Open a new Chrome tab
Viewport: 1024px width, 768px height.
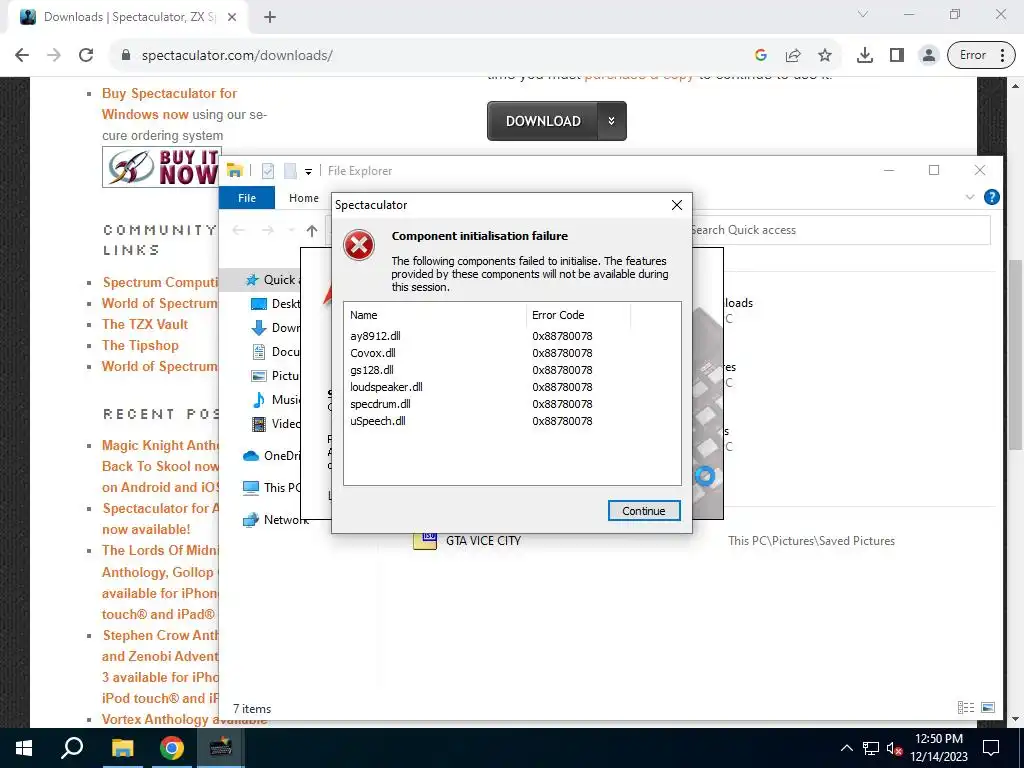(270, 17)
